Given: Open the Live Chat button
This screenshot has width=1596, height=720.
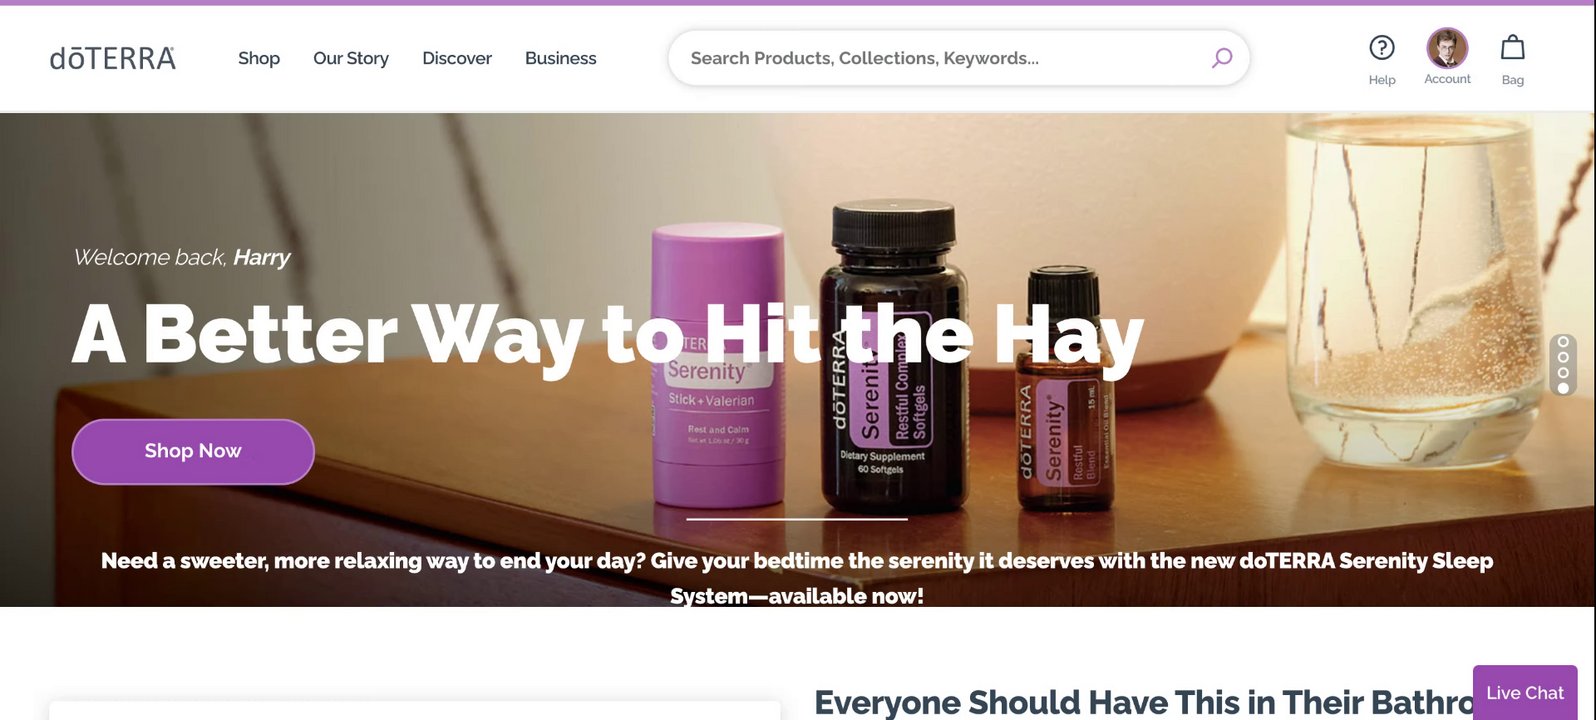Looking at the screenshot, I should point(1524,692).
